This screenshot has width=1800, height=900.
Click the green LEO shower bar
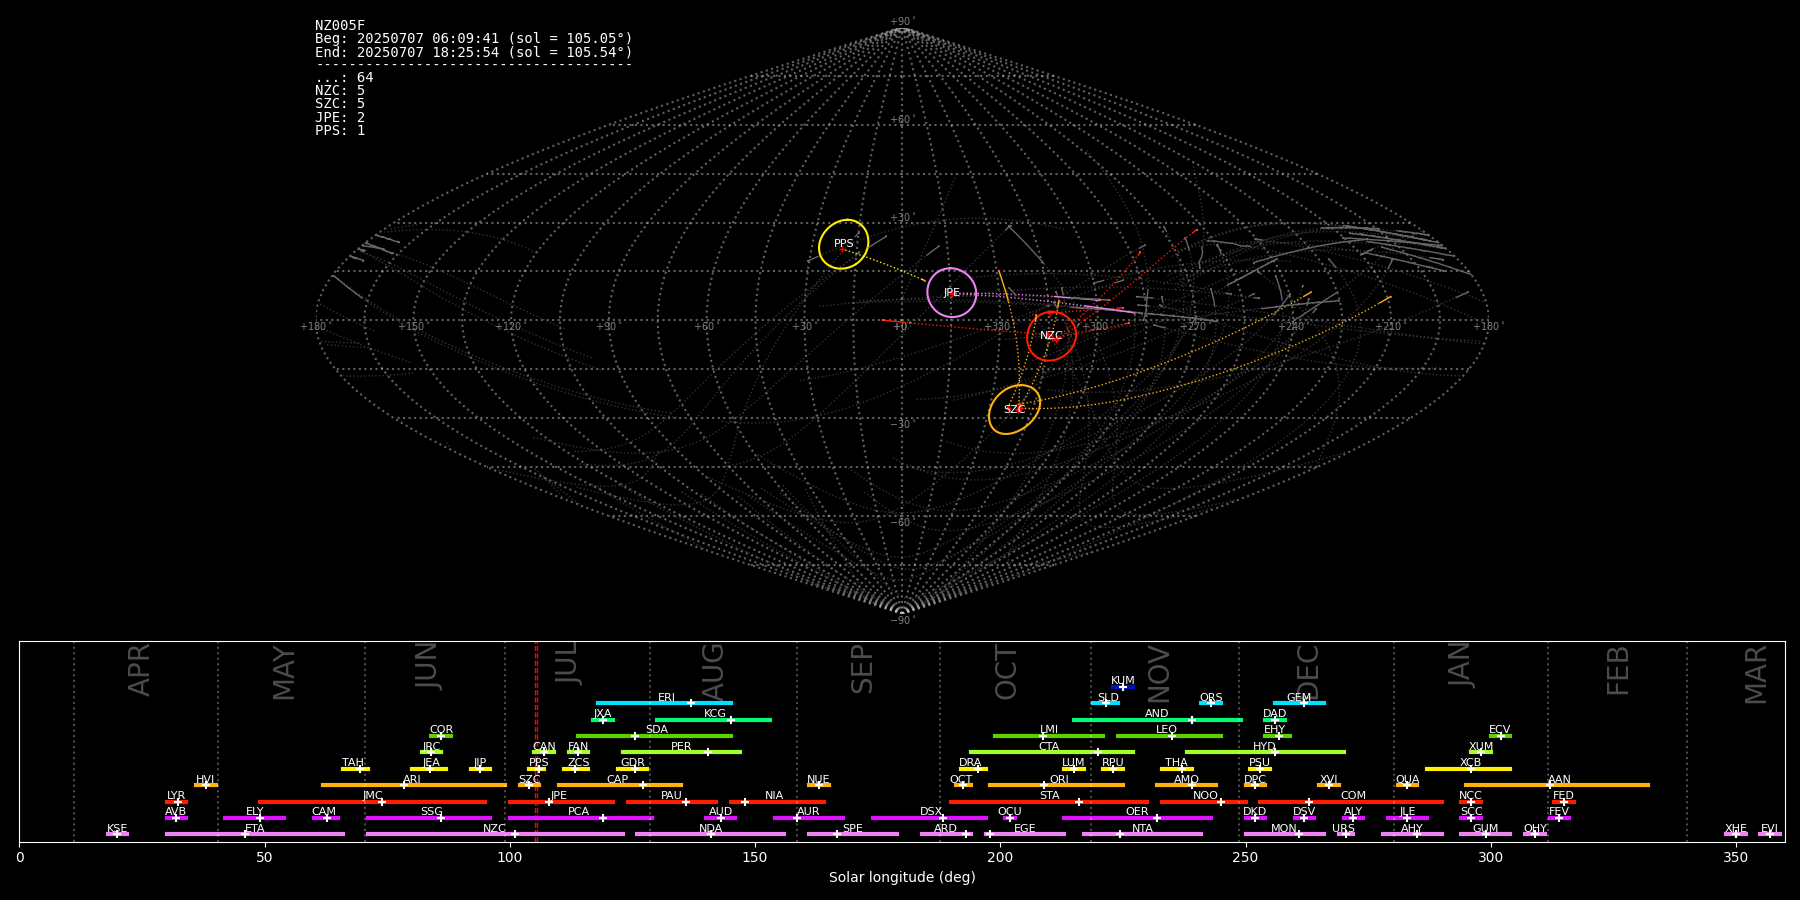pos(1169,736)
